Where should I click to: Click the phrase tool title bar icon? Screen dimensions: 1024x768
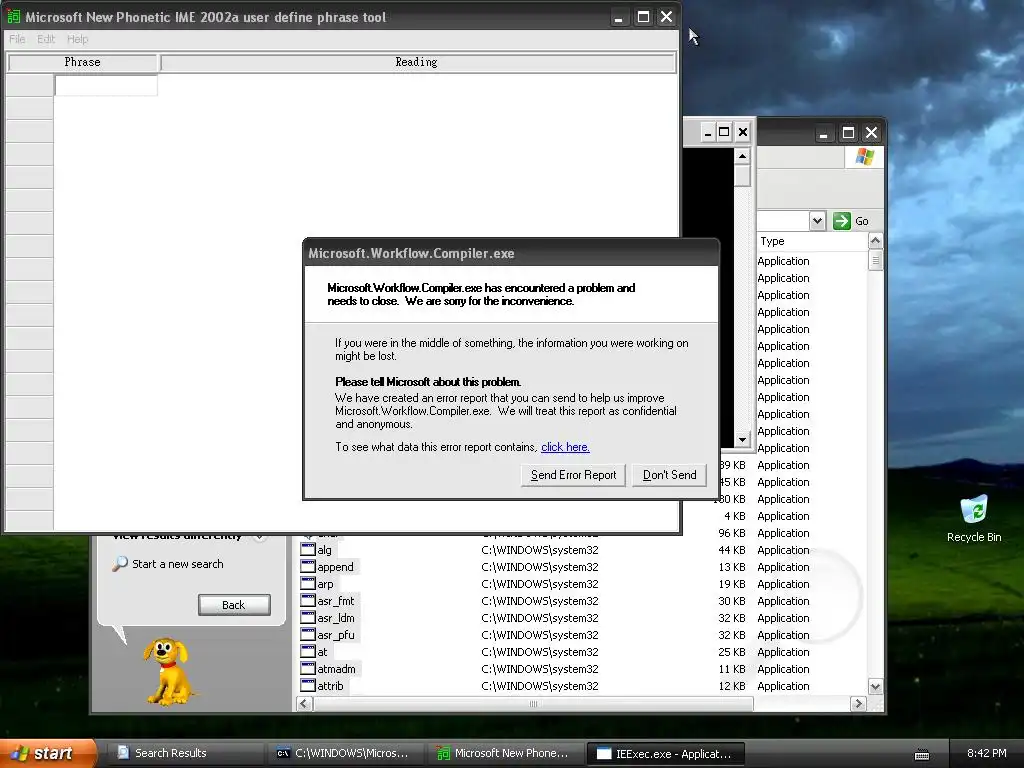click(13, 16)
